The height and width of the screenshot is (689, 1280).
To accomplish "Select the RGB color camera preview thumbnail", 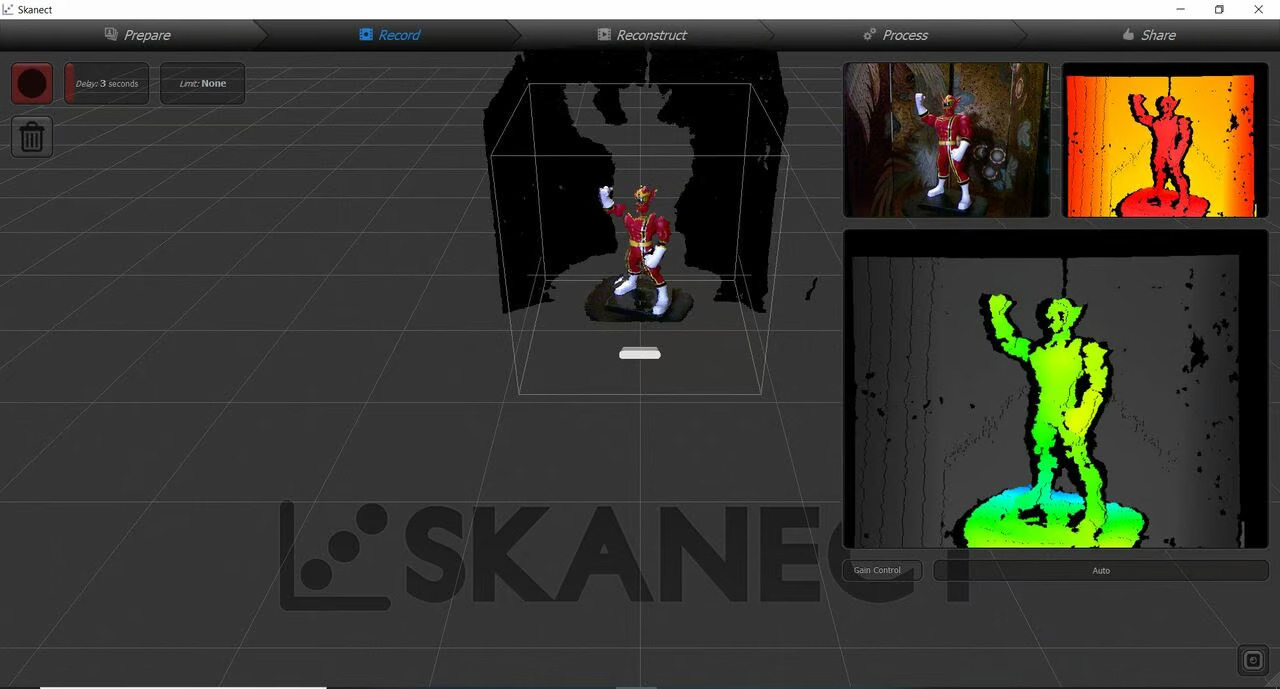I will [x=946, y=140].
